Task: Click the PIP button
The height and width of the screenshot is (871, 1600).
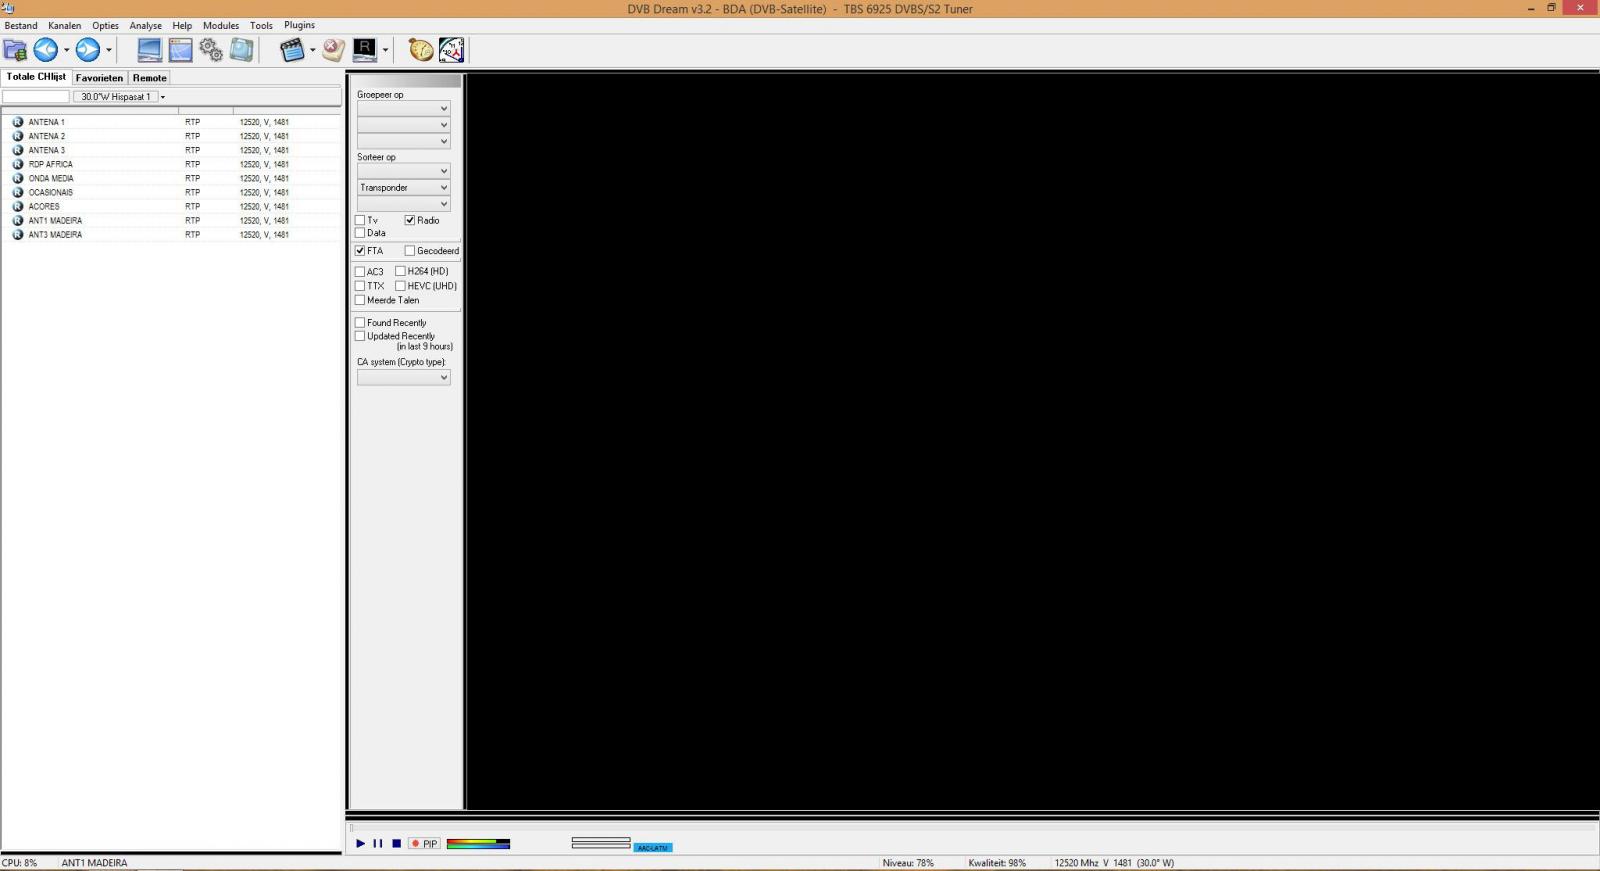Action: [424, 844]
